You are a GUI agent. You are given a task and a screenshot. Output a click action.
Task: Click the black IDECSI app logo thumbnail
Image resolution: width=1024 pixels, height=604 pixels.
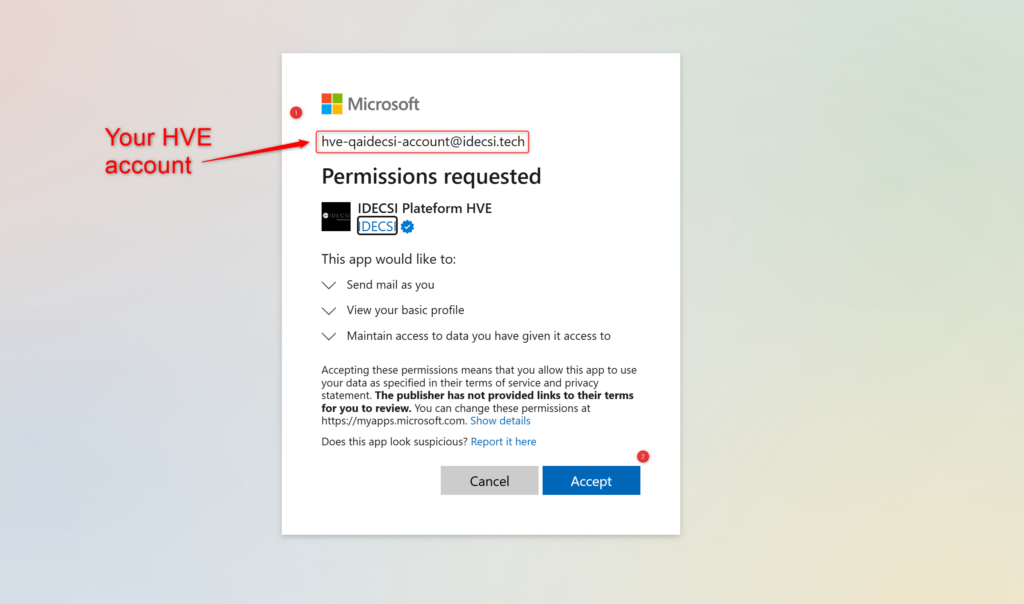point(336,217)
